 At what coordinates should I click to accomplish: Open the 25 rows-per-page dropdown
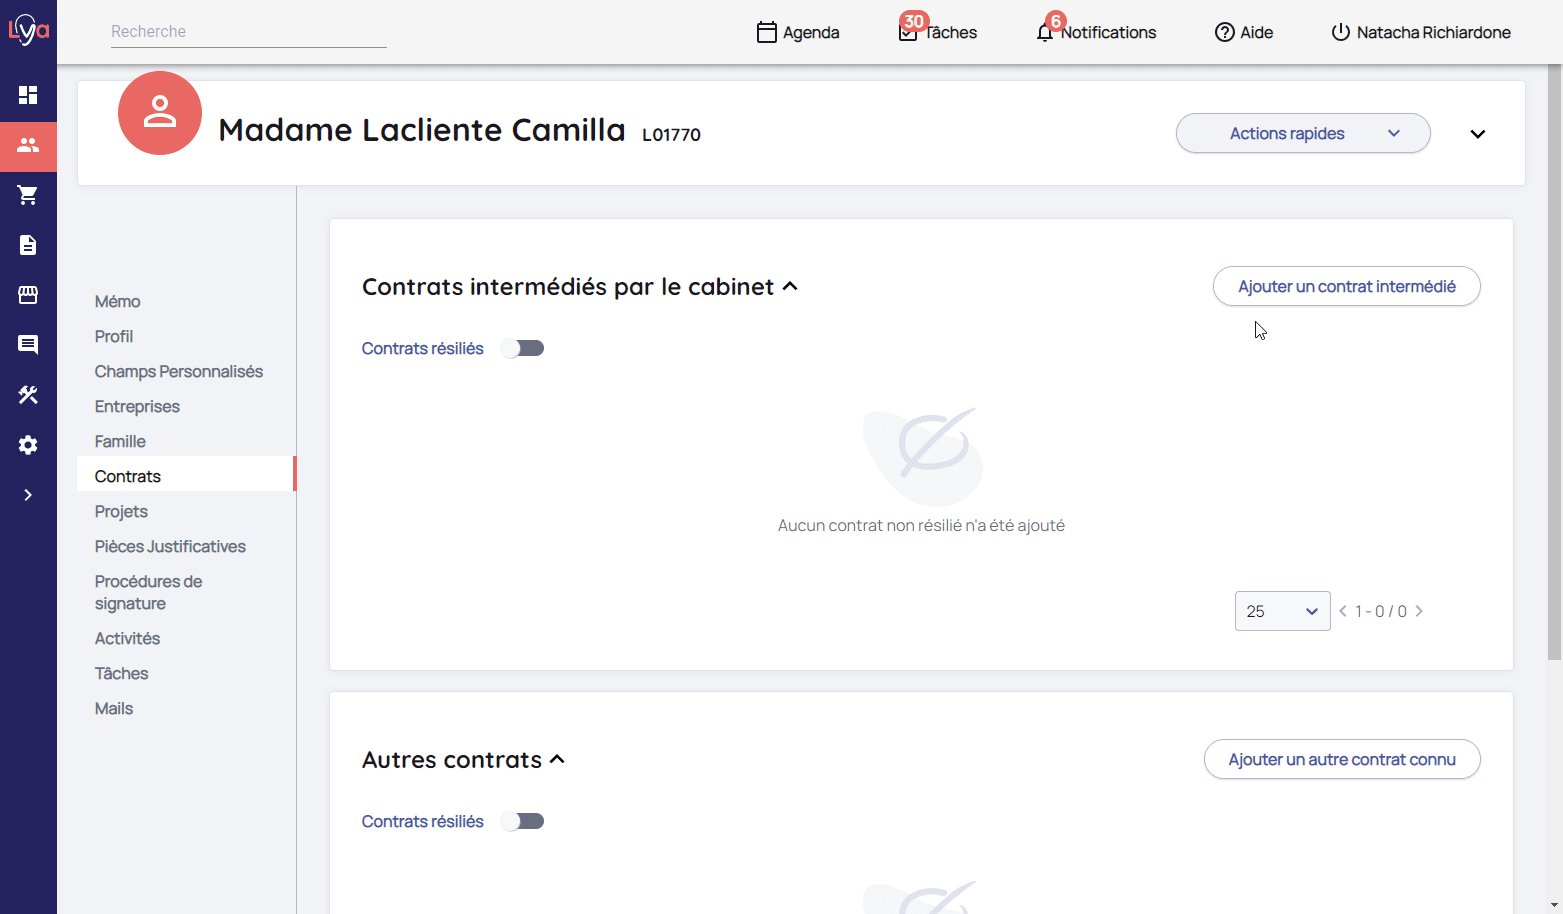tap(1282, 611)
